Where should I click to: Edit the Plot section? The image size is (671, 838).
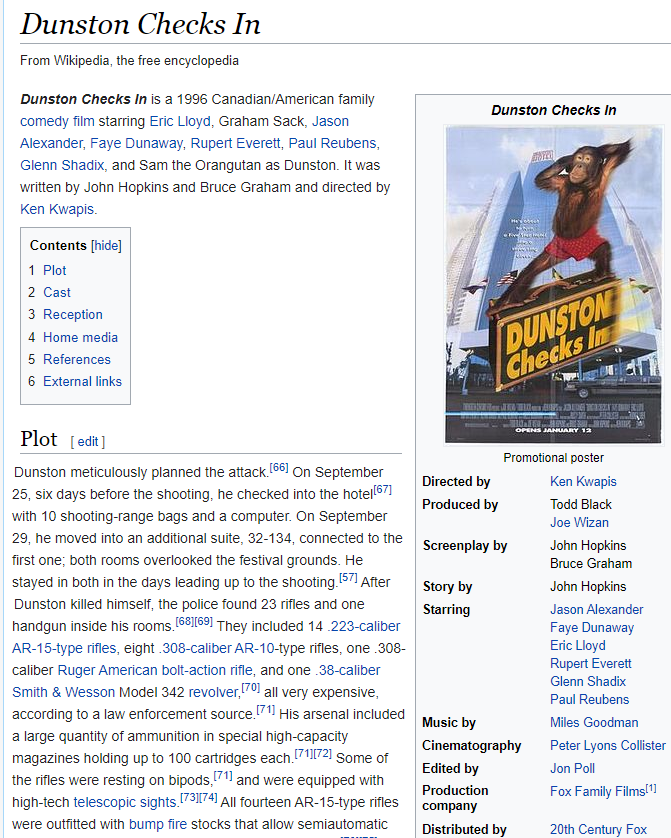pyautogui.click(x=88, y=441)
